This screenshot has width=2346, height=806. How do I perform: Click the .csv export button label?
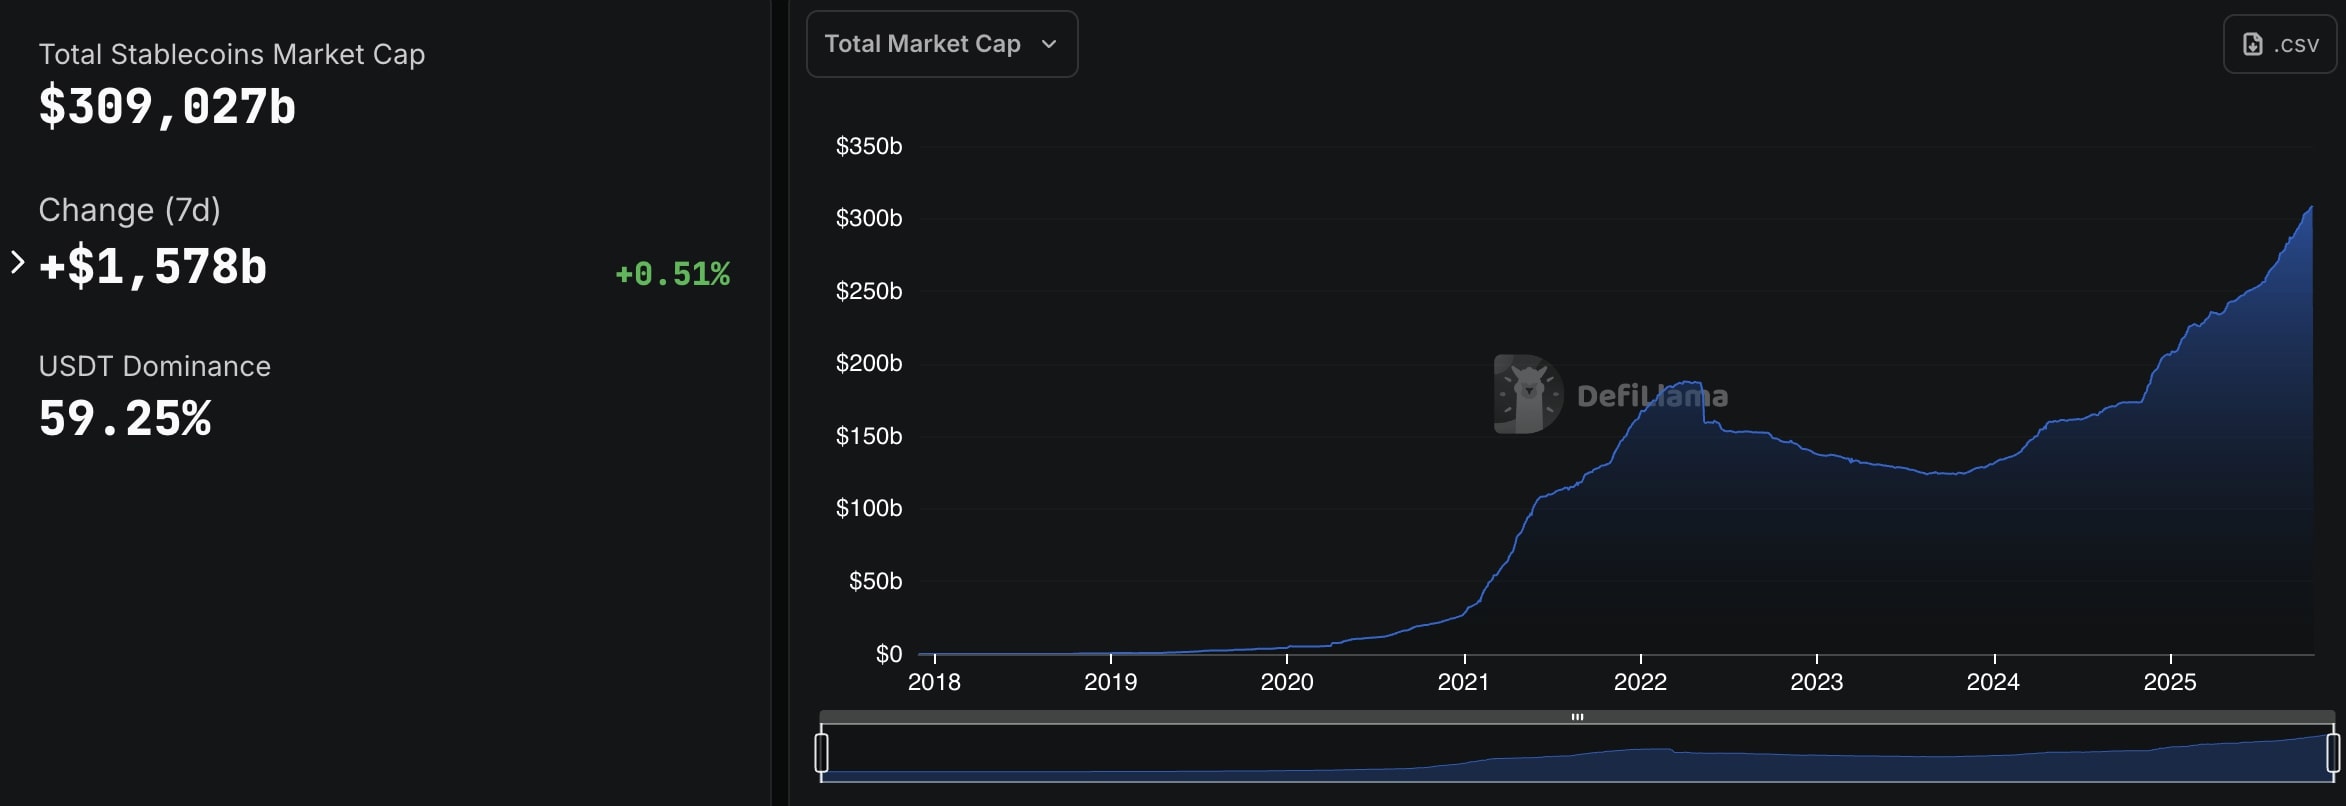coord(2296,44)
